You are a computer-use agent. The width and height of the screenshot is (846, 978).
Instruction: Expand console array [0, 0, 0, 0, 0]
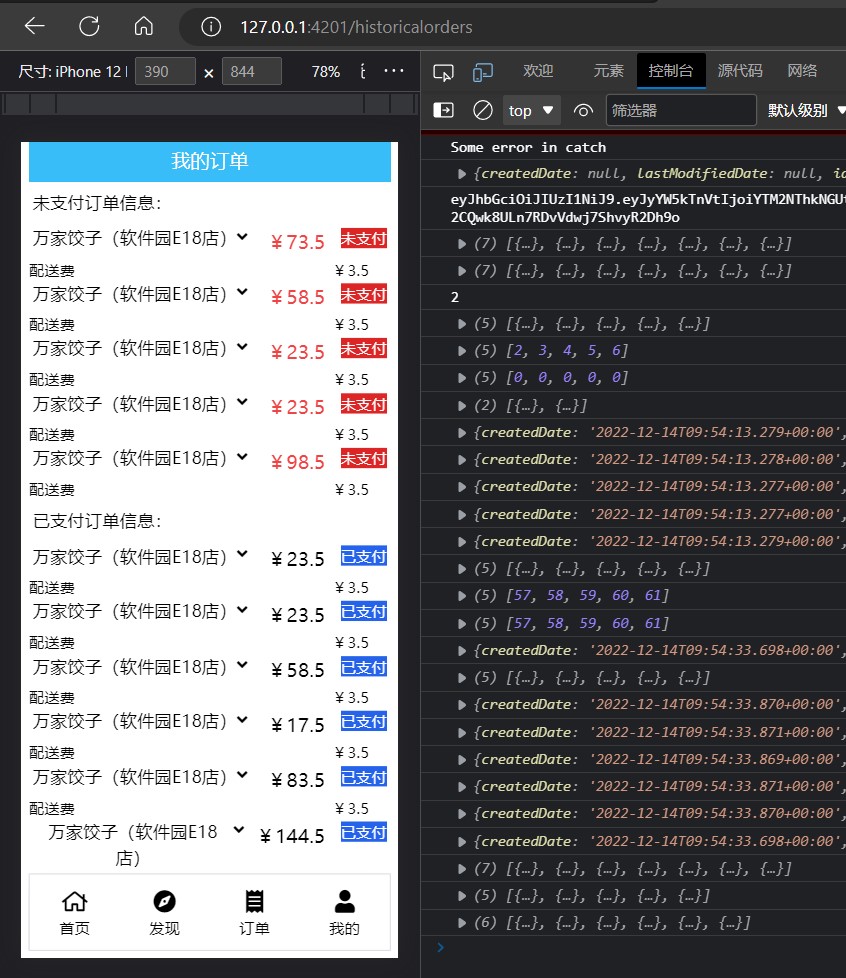462,378
